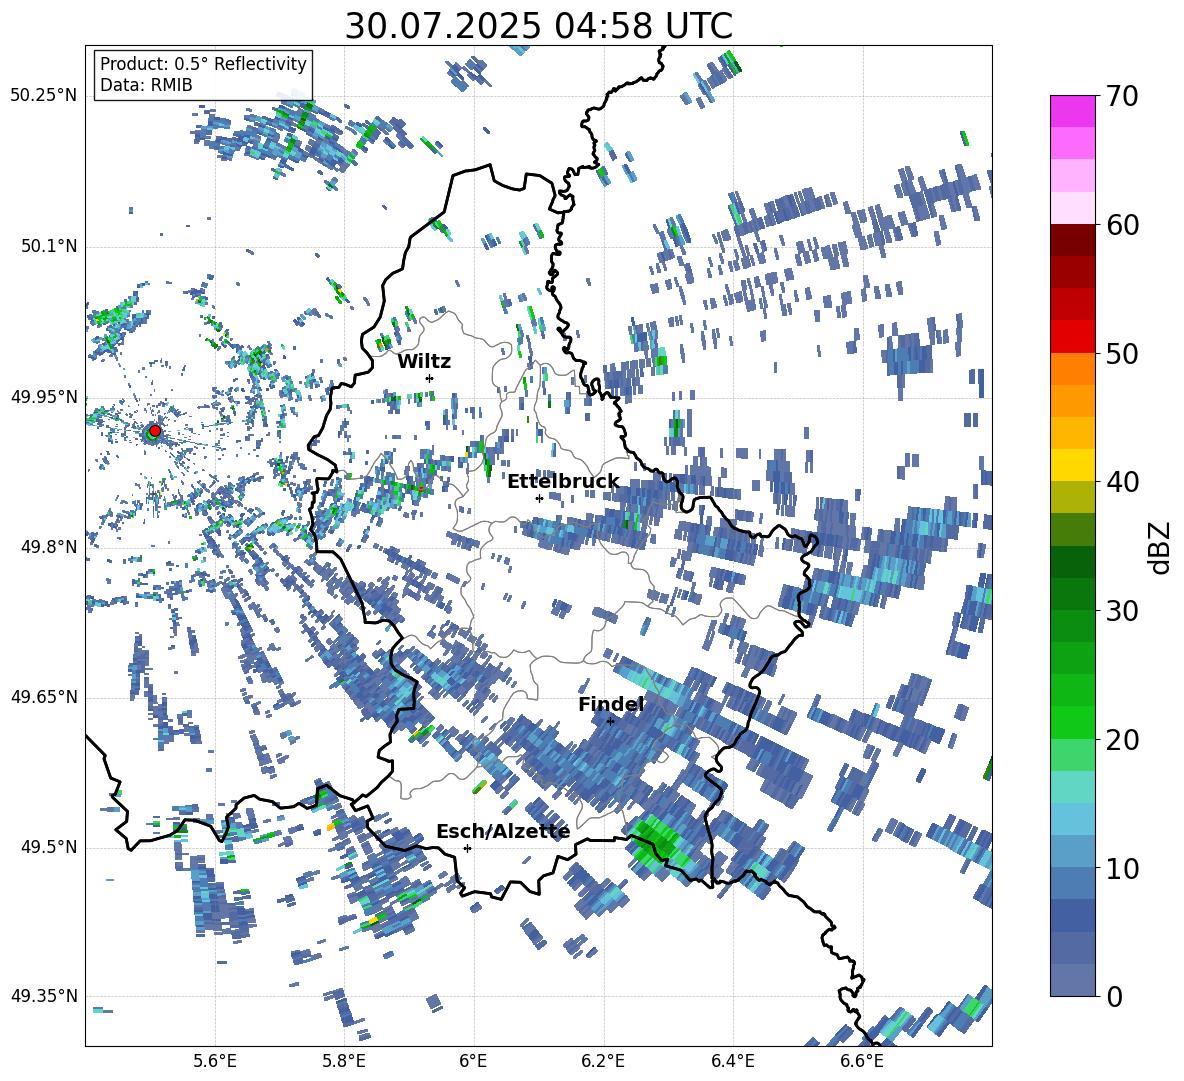Click the 6°E longitude label

(473, 1061)
